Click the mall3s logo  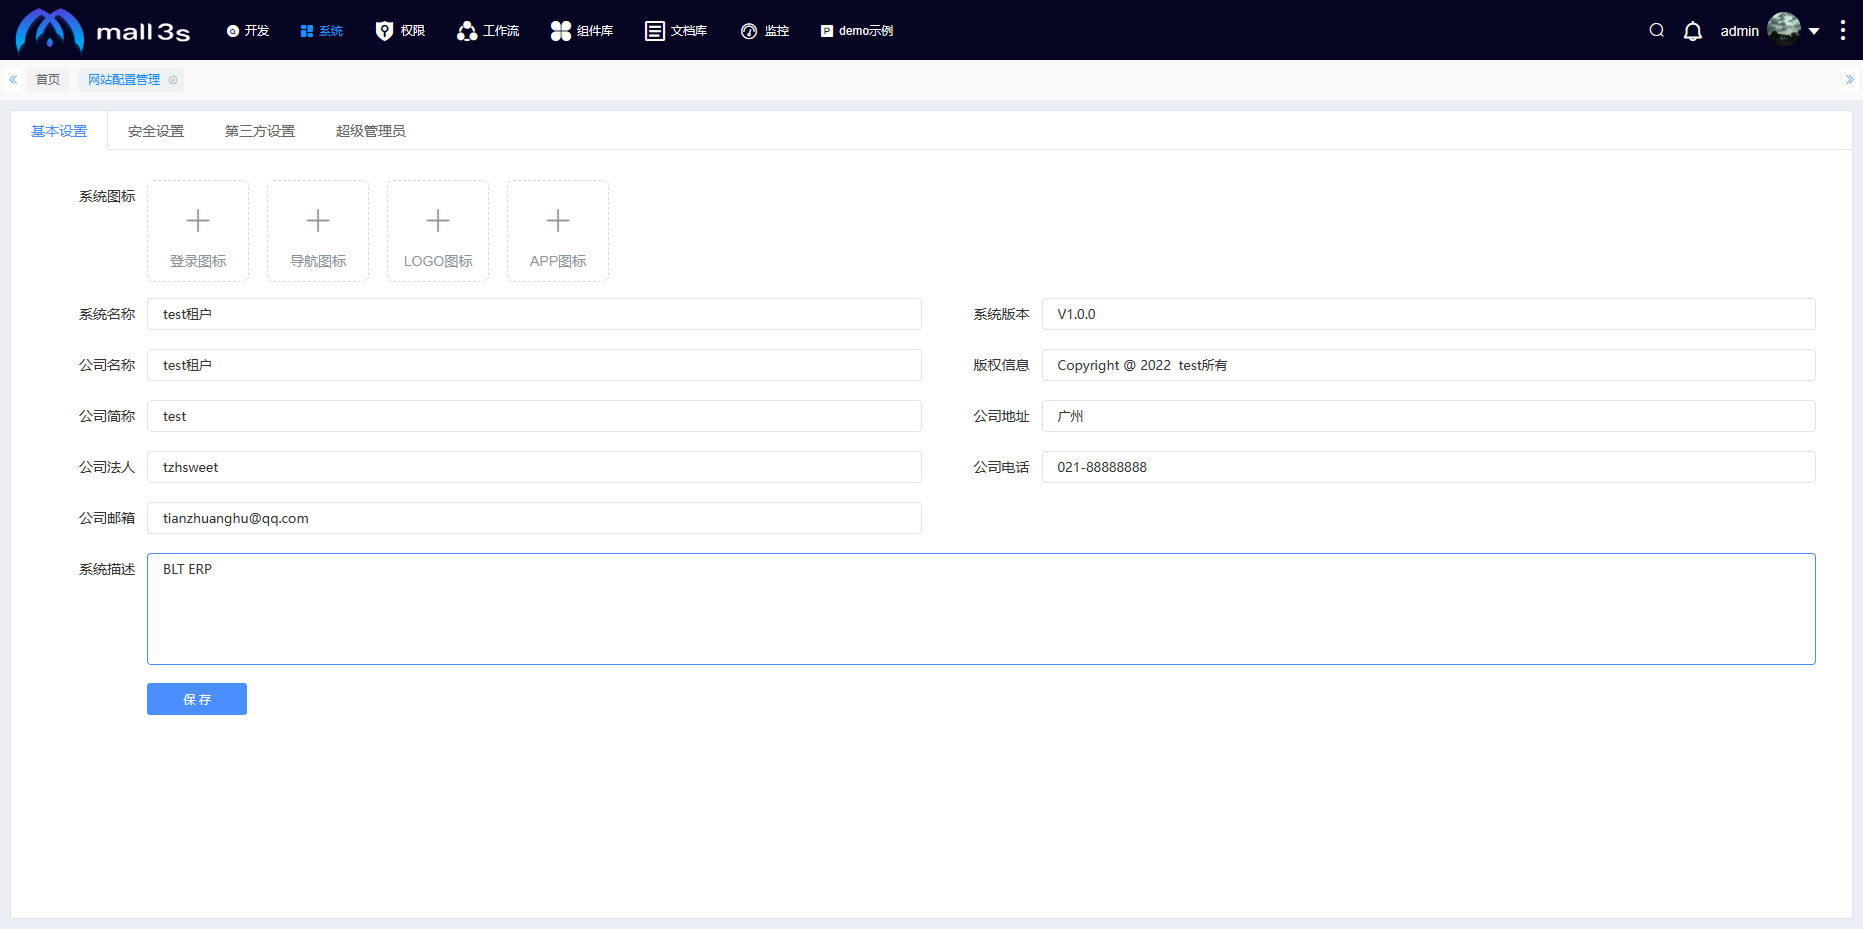click(x=102, y=30)
